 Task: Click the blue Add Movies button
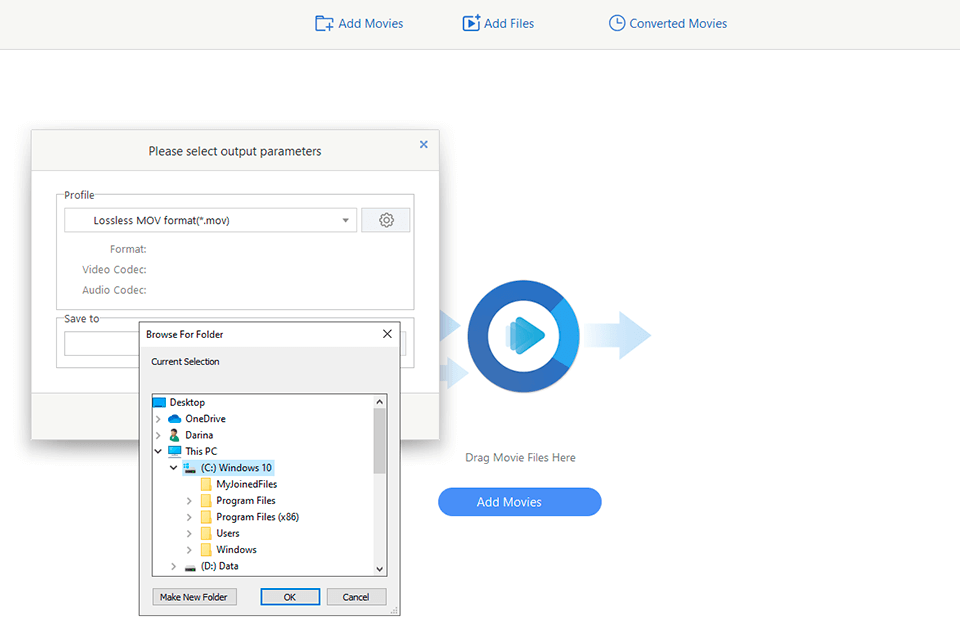519,502
